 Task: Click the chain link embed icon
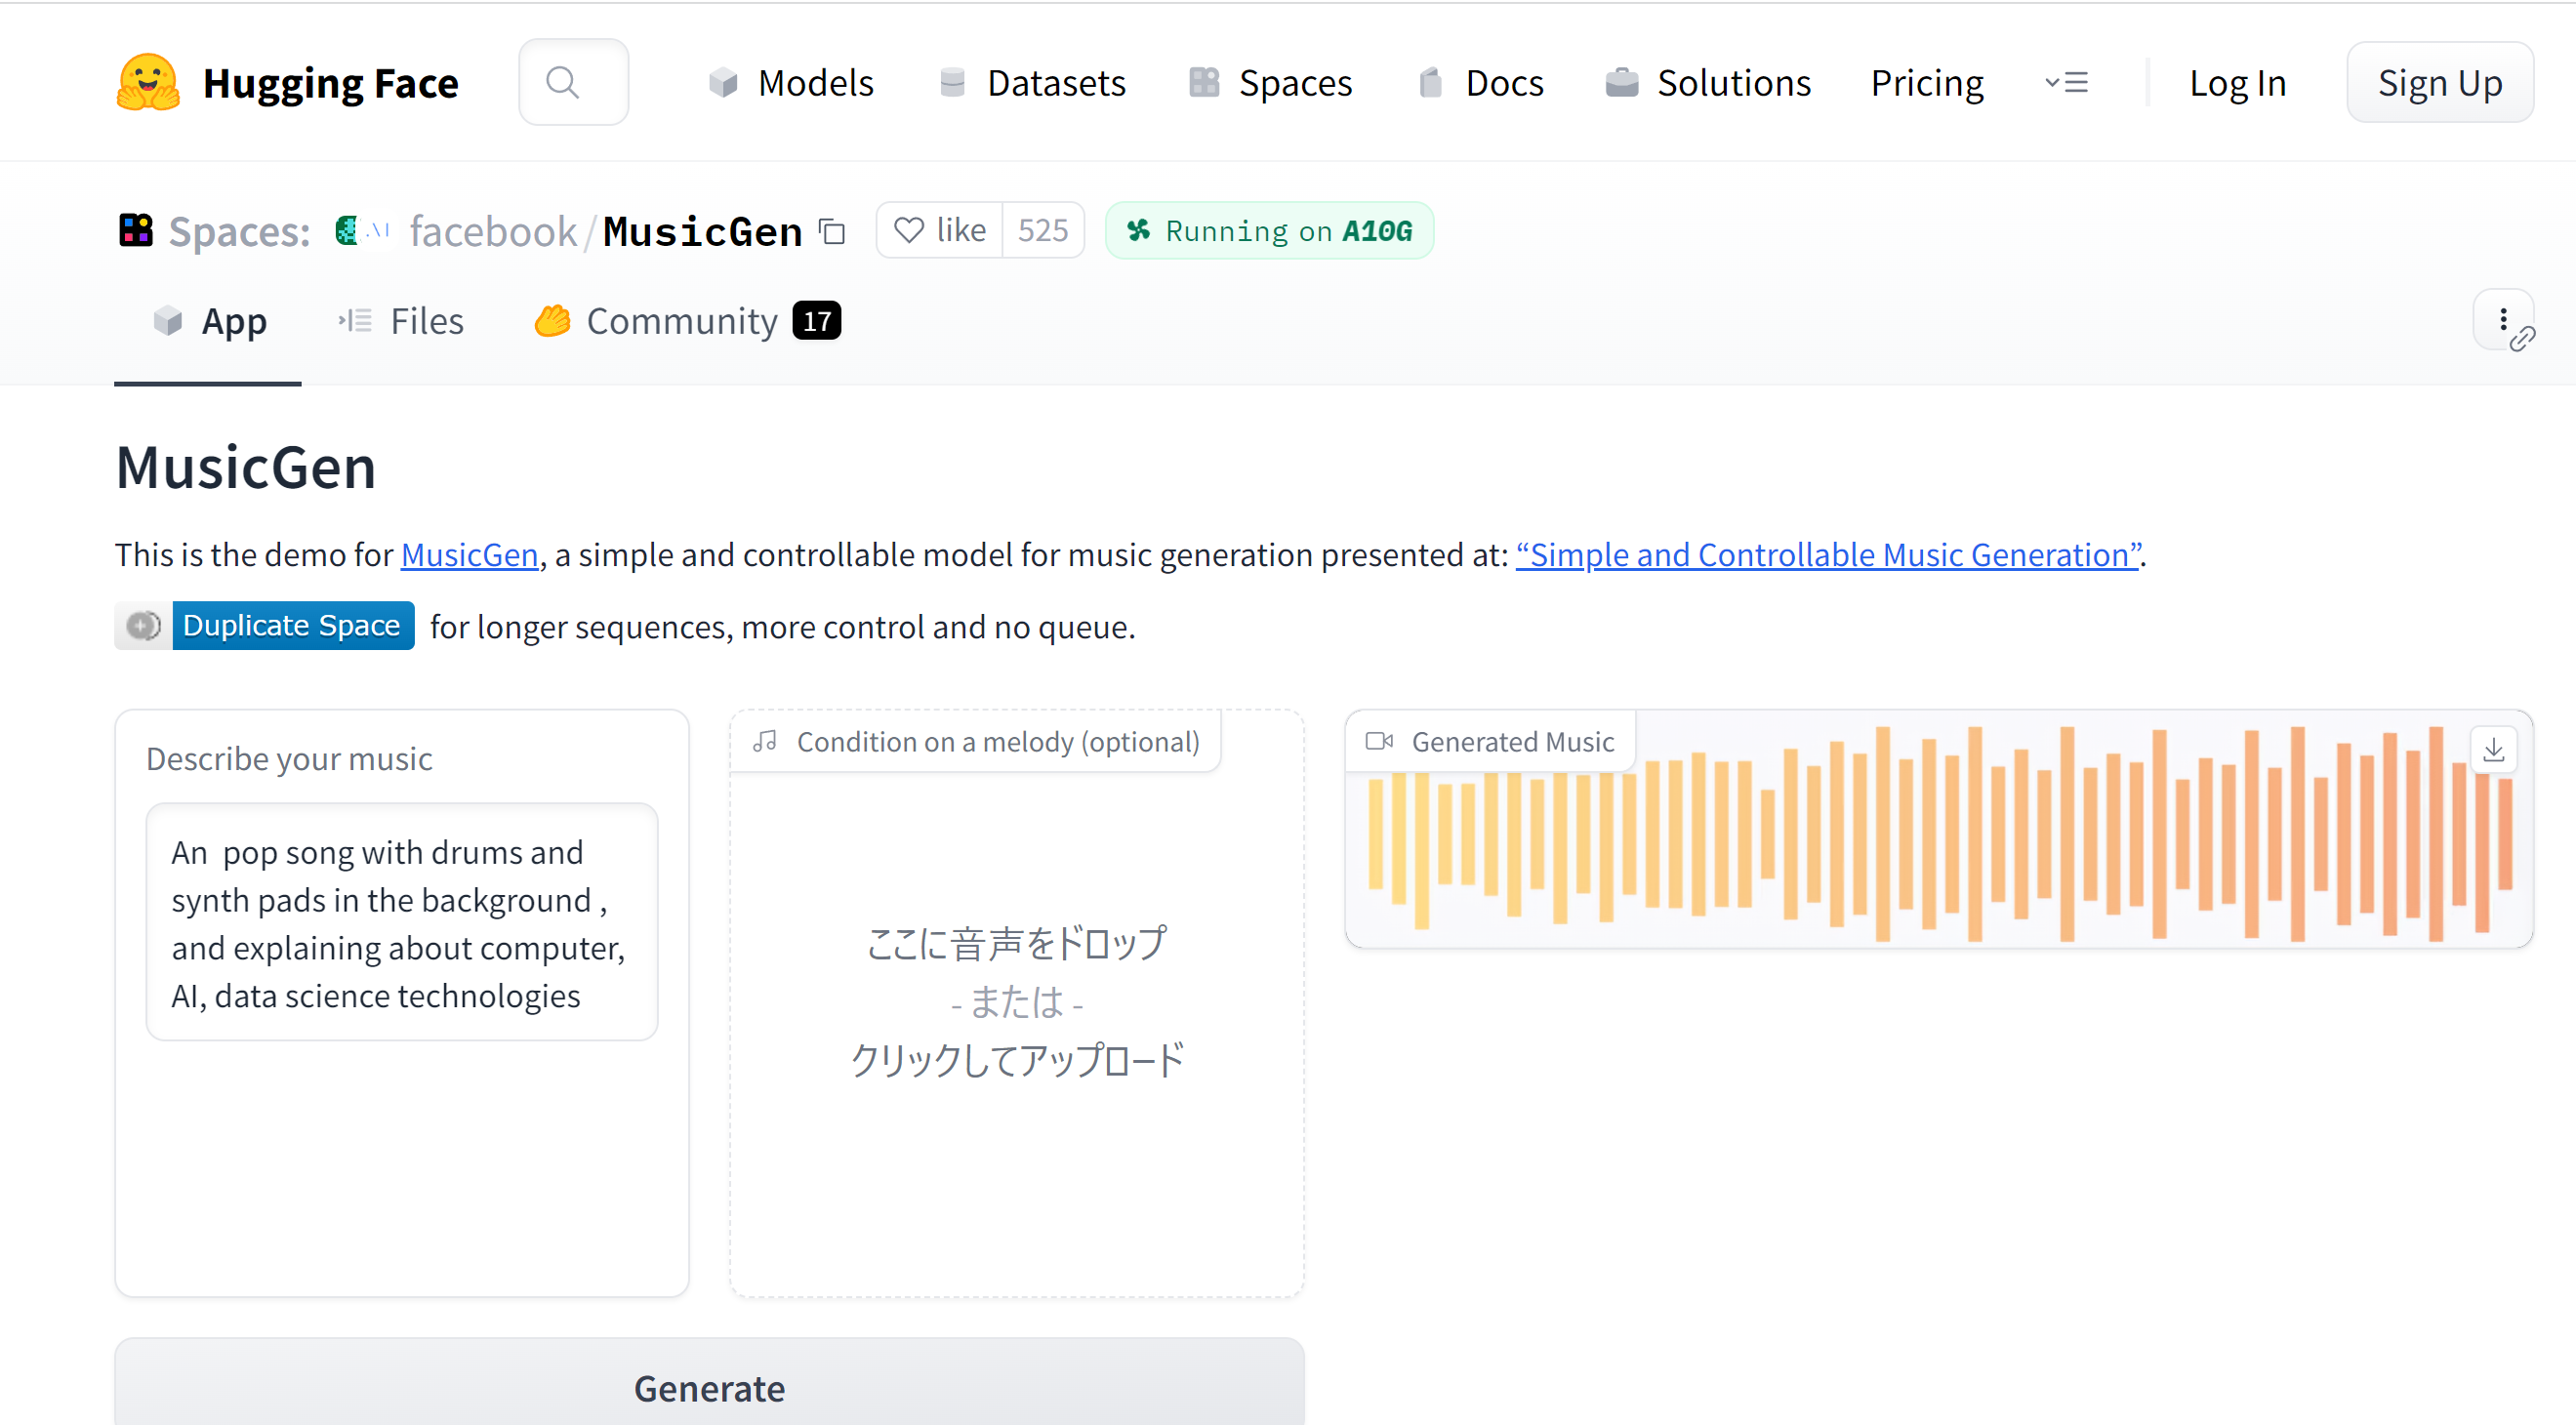pyautogui.click(x=2522, y=340)
